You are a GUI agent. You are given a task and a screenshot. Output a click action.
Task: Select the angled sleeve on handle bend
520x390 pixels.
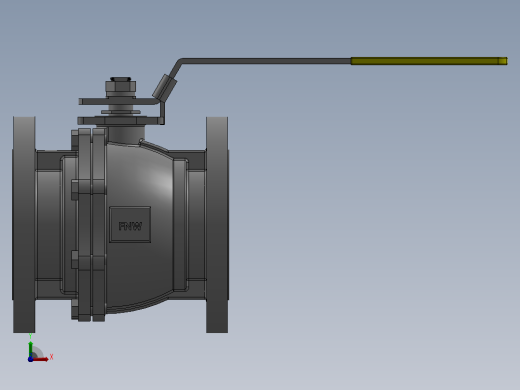click(165, 87)
